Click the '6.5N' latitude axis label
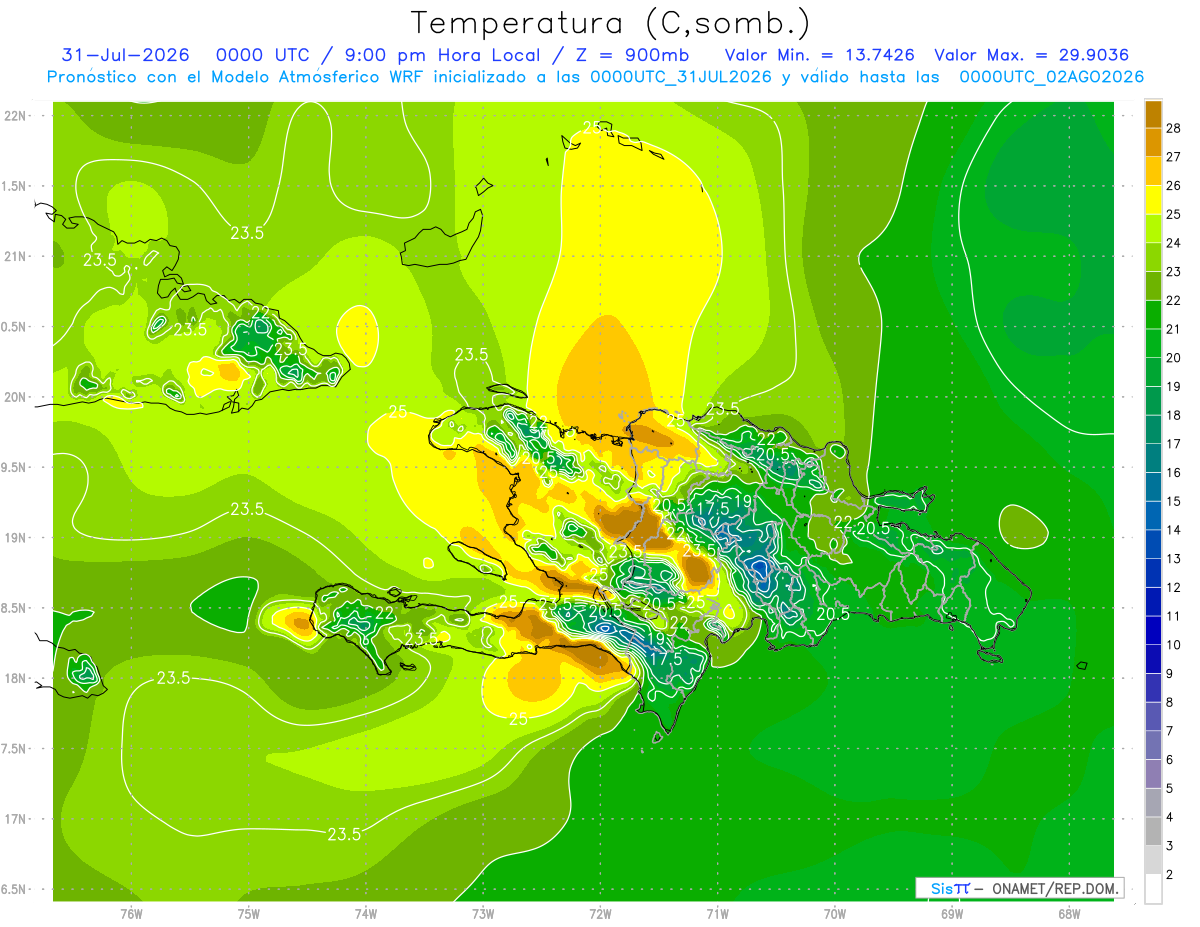 (x=14, y=889)
